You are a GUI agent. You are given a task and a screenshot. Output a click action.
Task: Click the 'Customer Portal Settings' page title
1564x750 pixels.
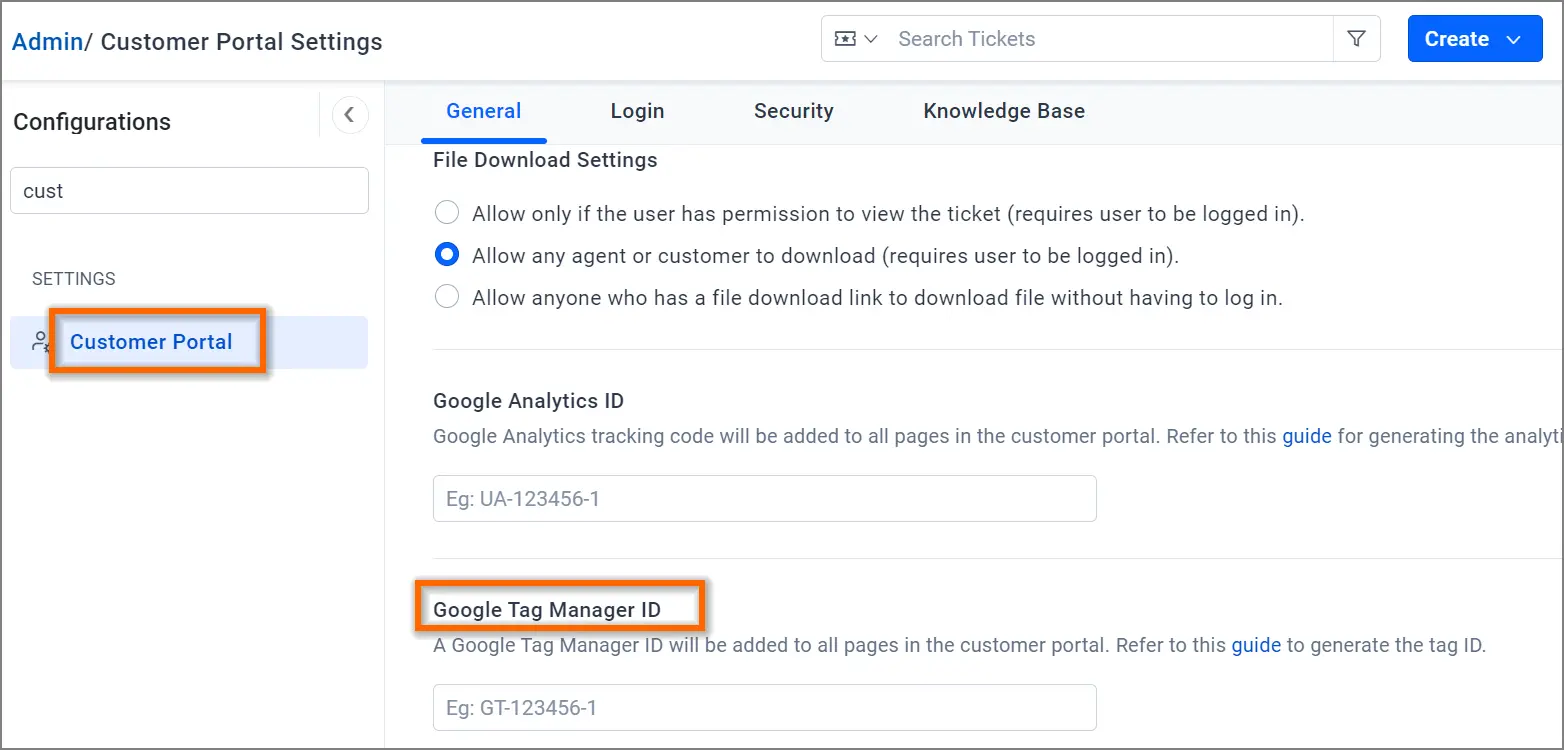point(241,42)
